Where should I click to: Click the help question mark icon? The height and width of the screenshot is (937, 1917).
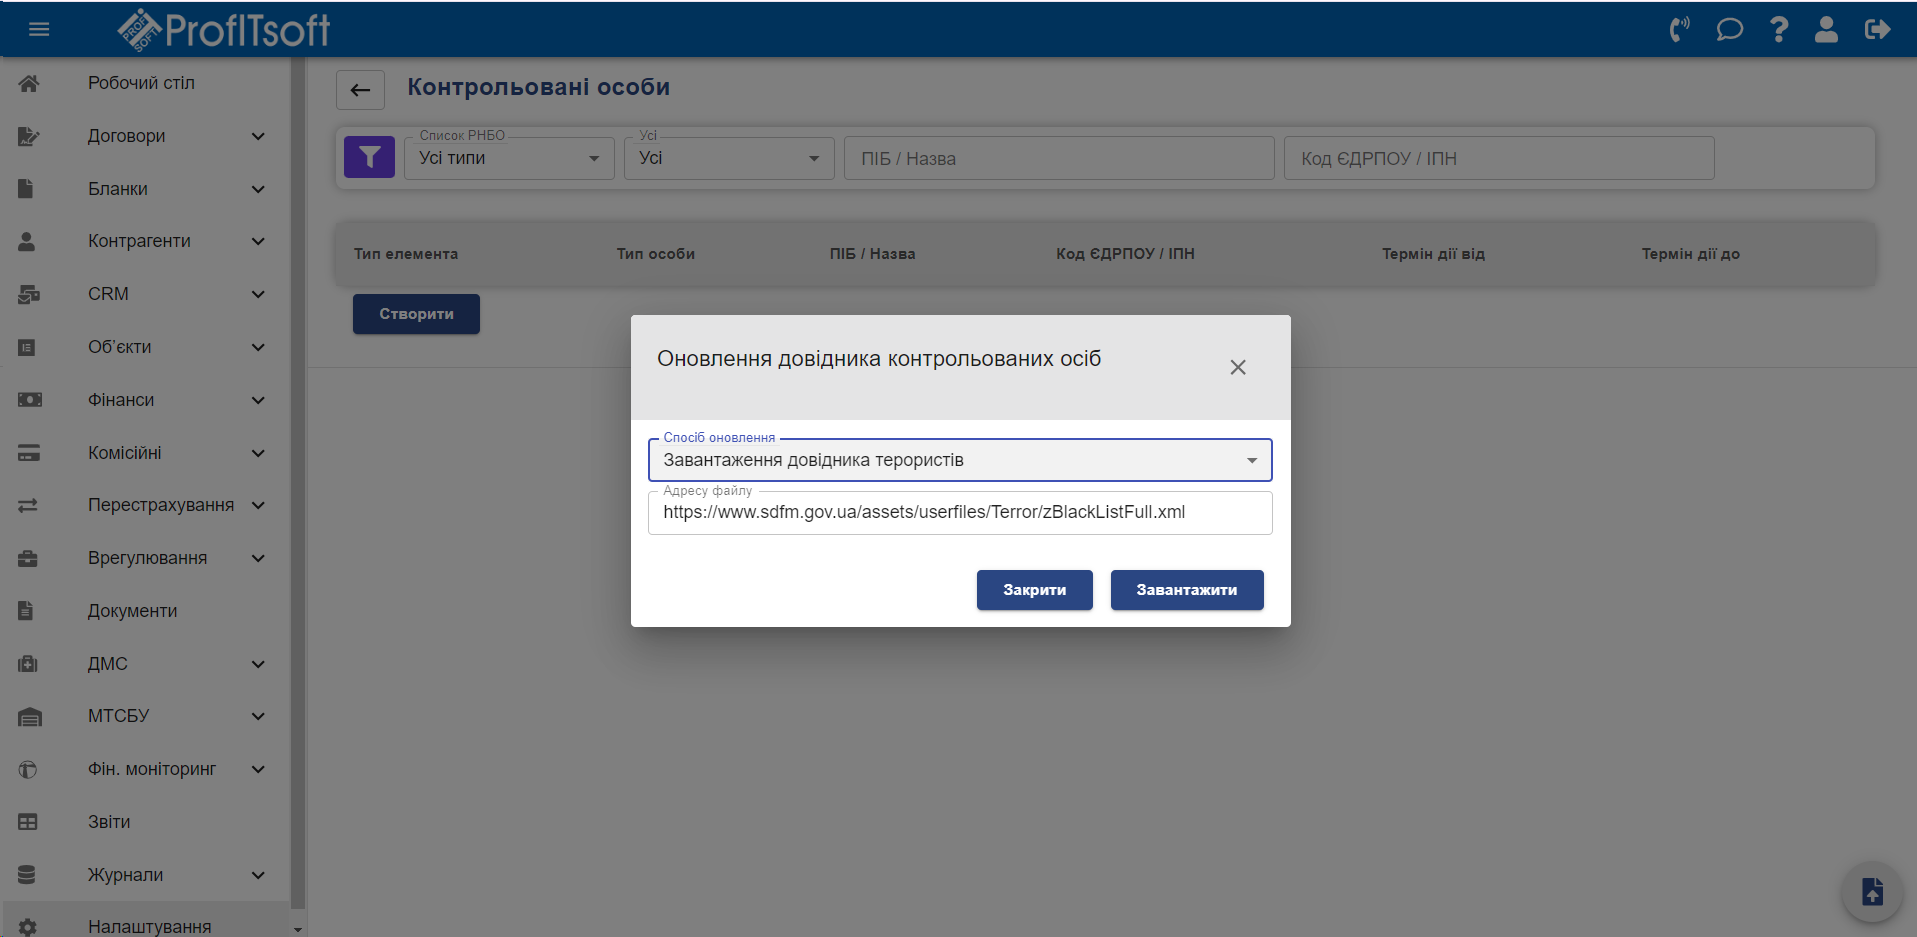click(1778, 29)
